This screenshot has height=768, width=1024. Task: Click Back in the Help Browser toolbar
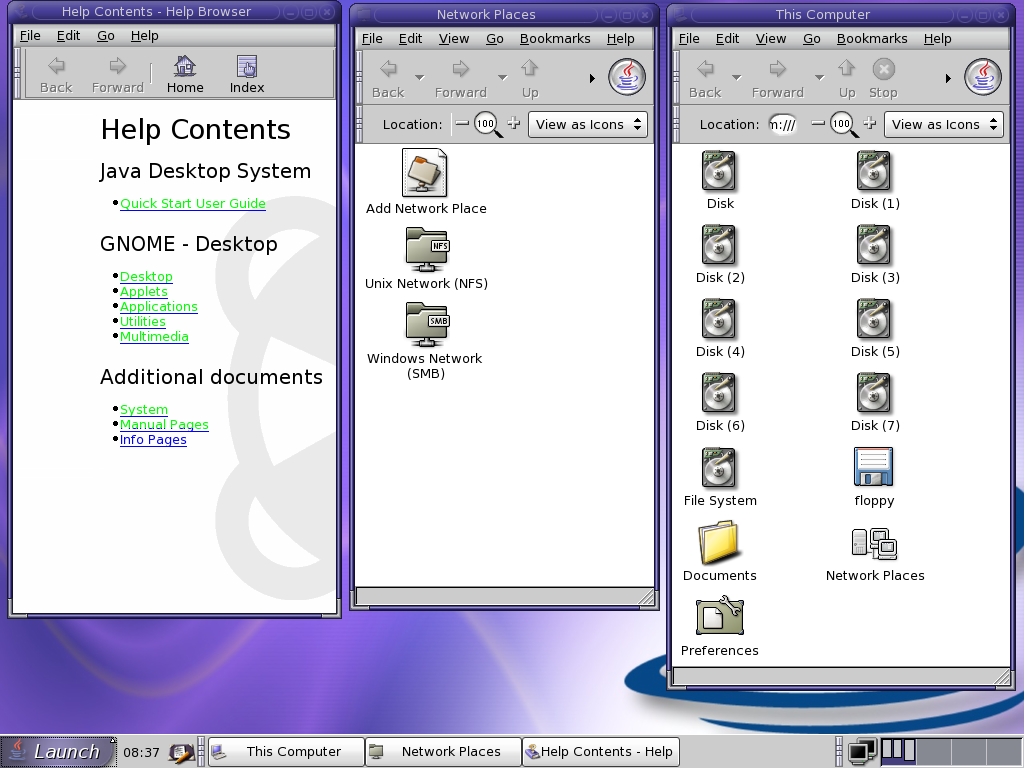[x=56, y=74]
